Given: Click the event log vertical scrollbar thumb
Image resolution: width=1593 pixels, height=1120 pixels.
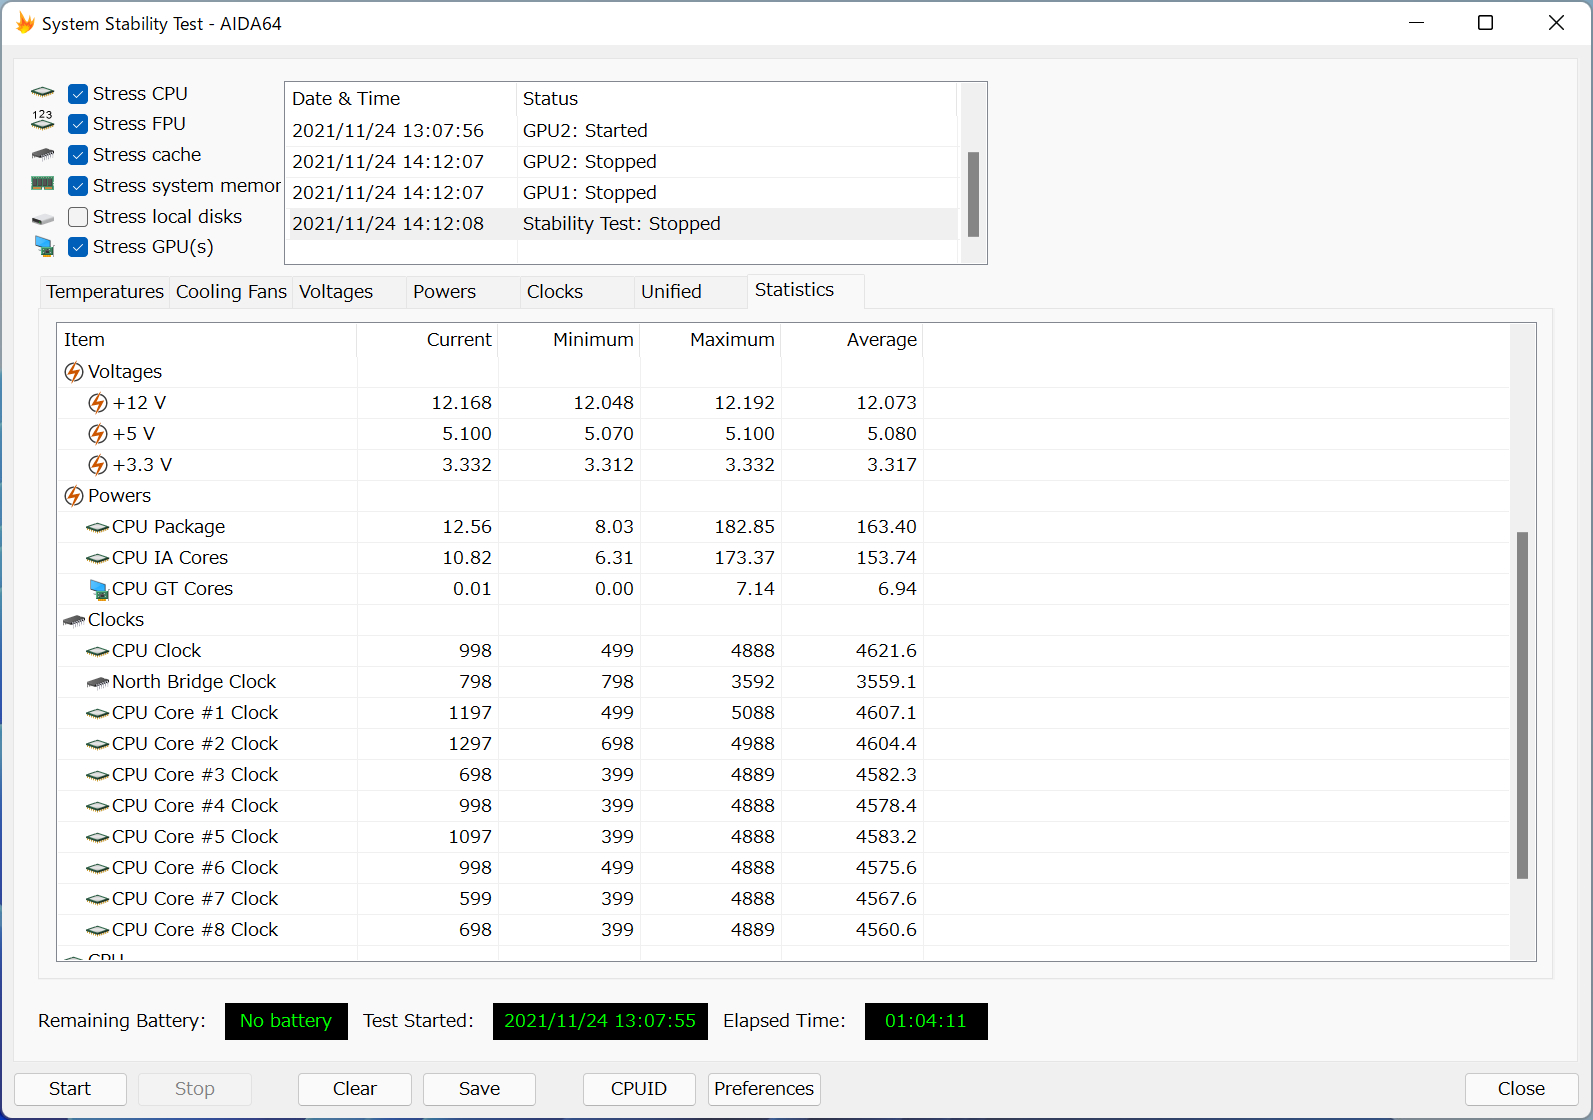Looking at the screenshot, I should point(973,194).
